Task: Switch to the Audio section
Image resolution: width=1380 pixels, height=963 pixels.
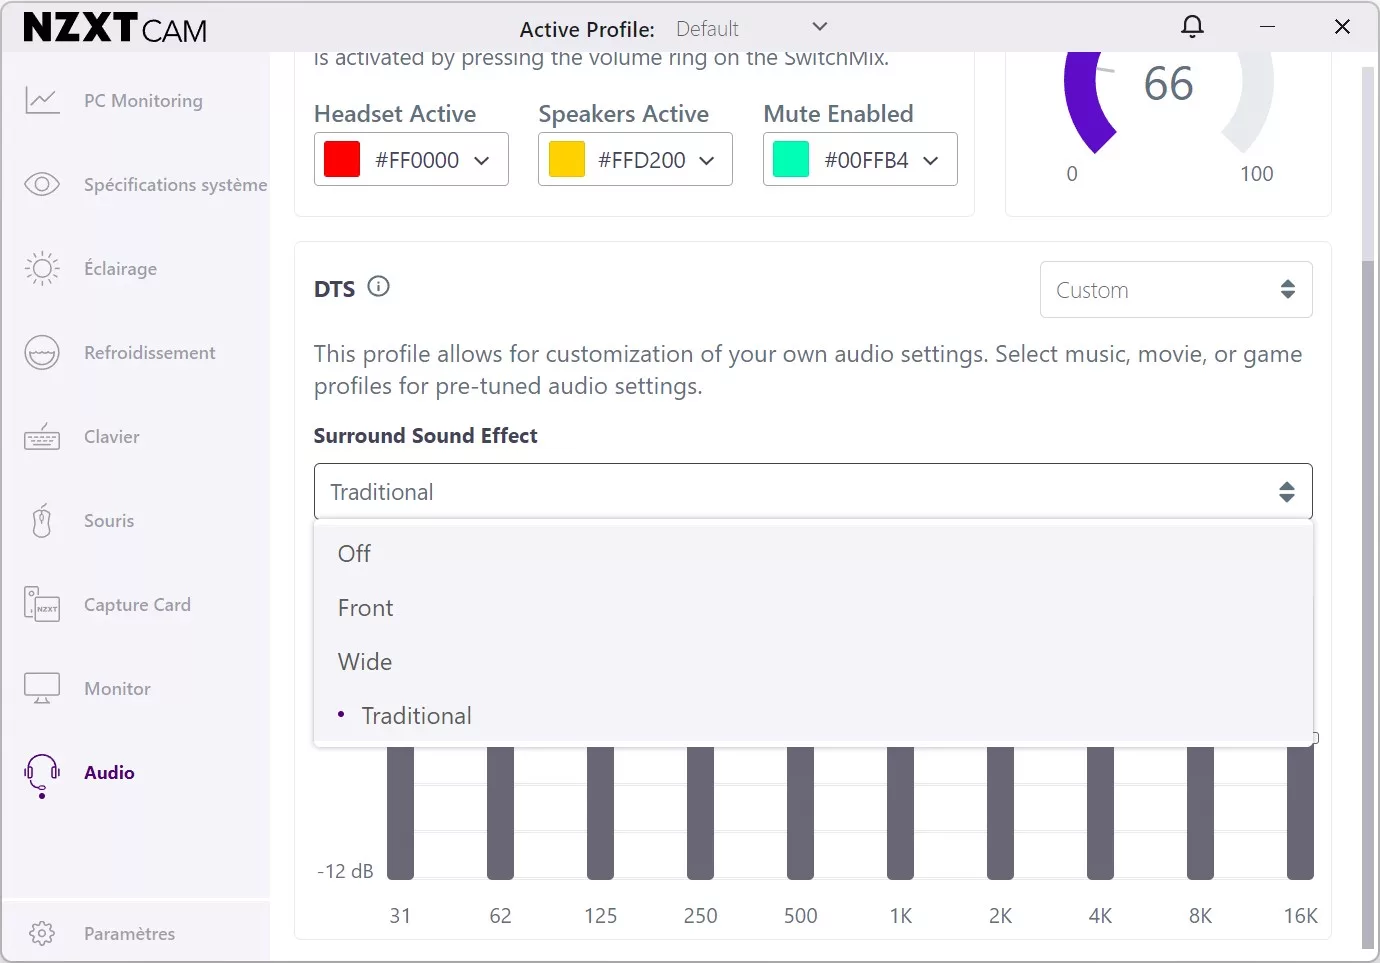Action: coord(108,772)
